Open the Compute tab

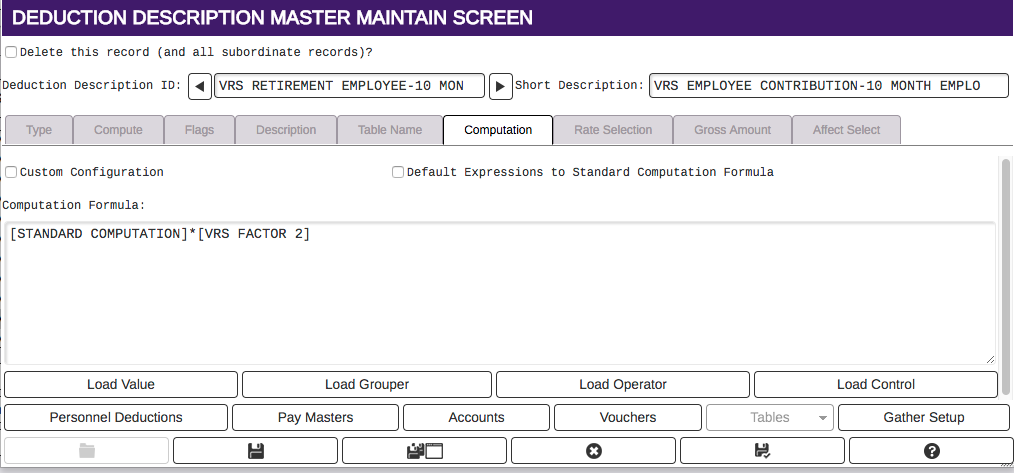tap(118, 129)
